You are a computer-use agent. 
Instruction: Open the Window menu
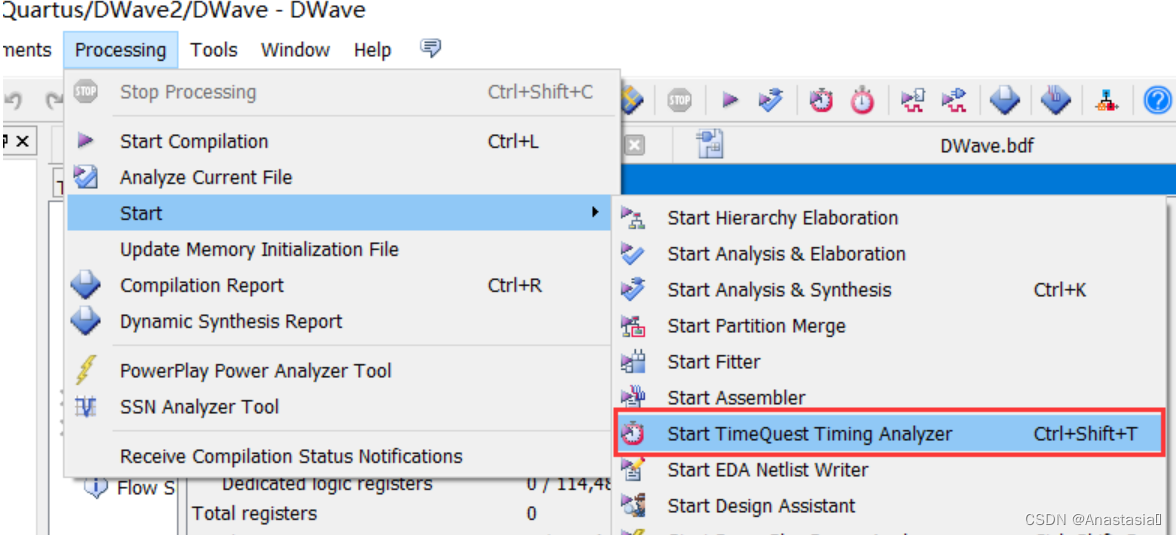pos(295,50)
